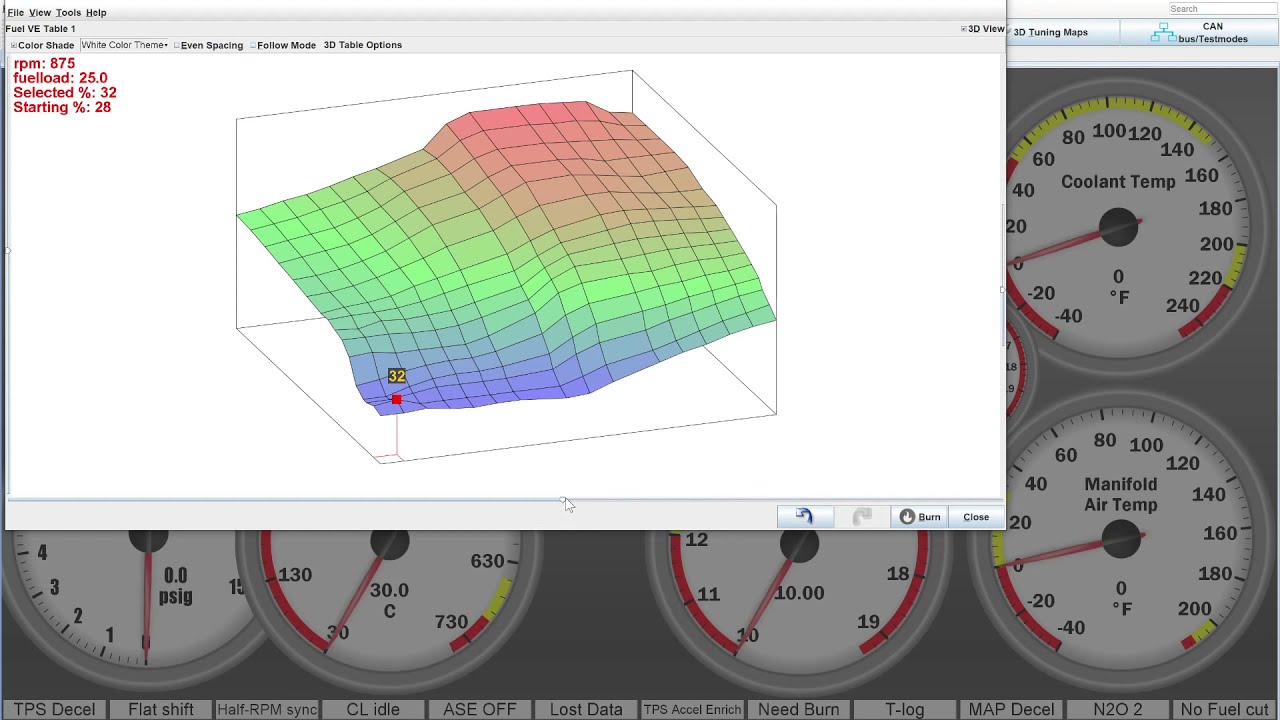Click the undo arrow button

coord(805,517)
